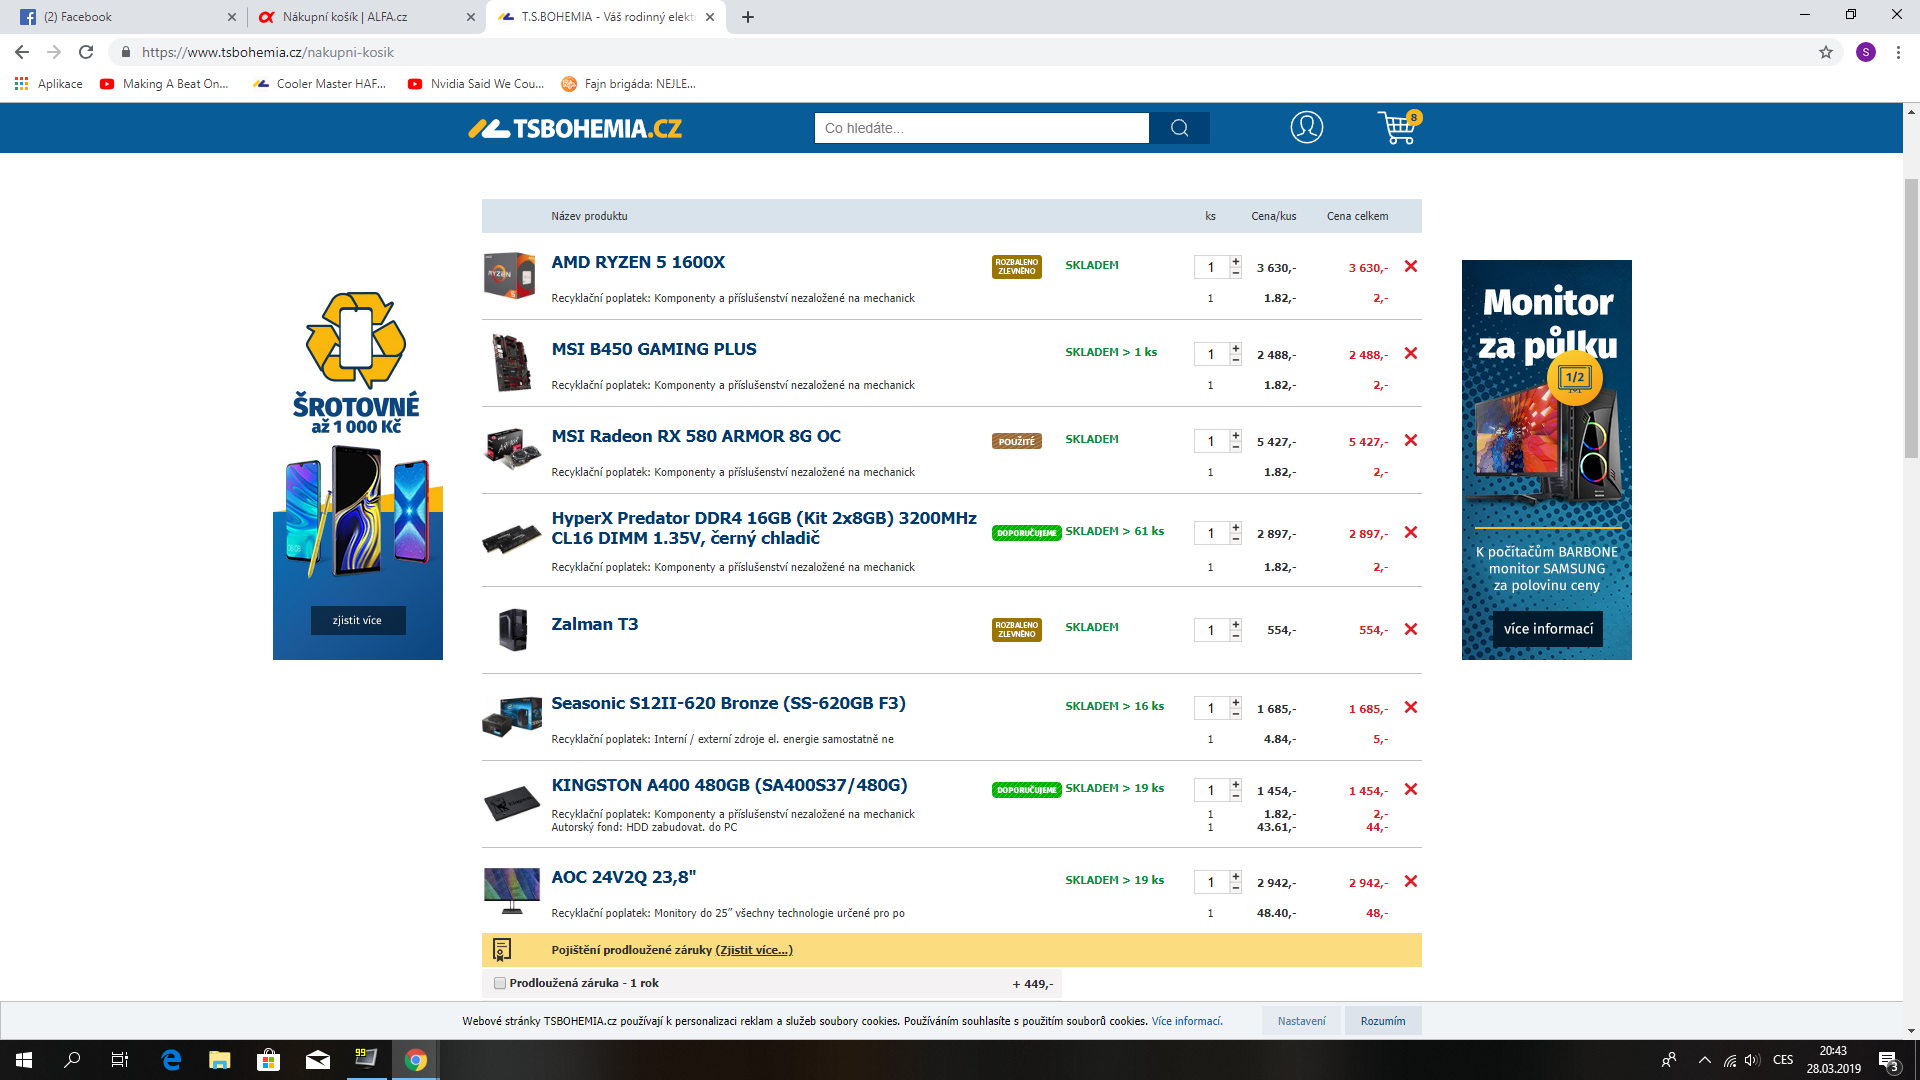The height and width of the screenshot is (1080, 1920).
Task: Enable Prodloužená záruka 1 rok checkbox
Action: (x=500, y=983)
